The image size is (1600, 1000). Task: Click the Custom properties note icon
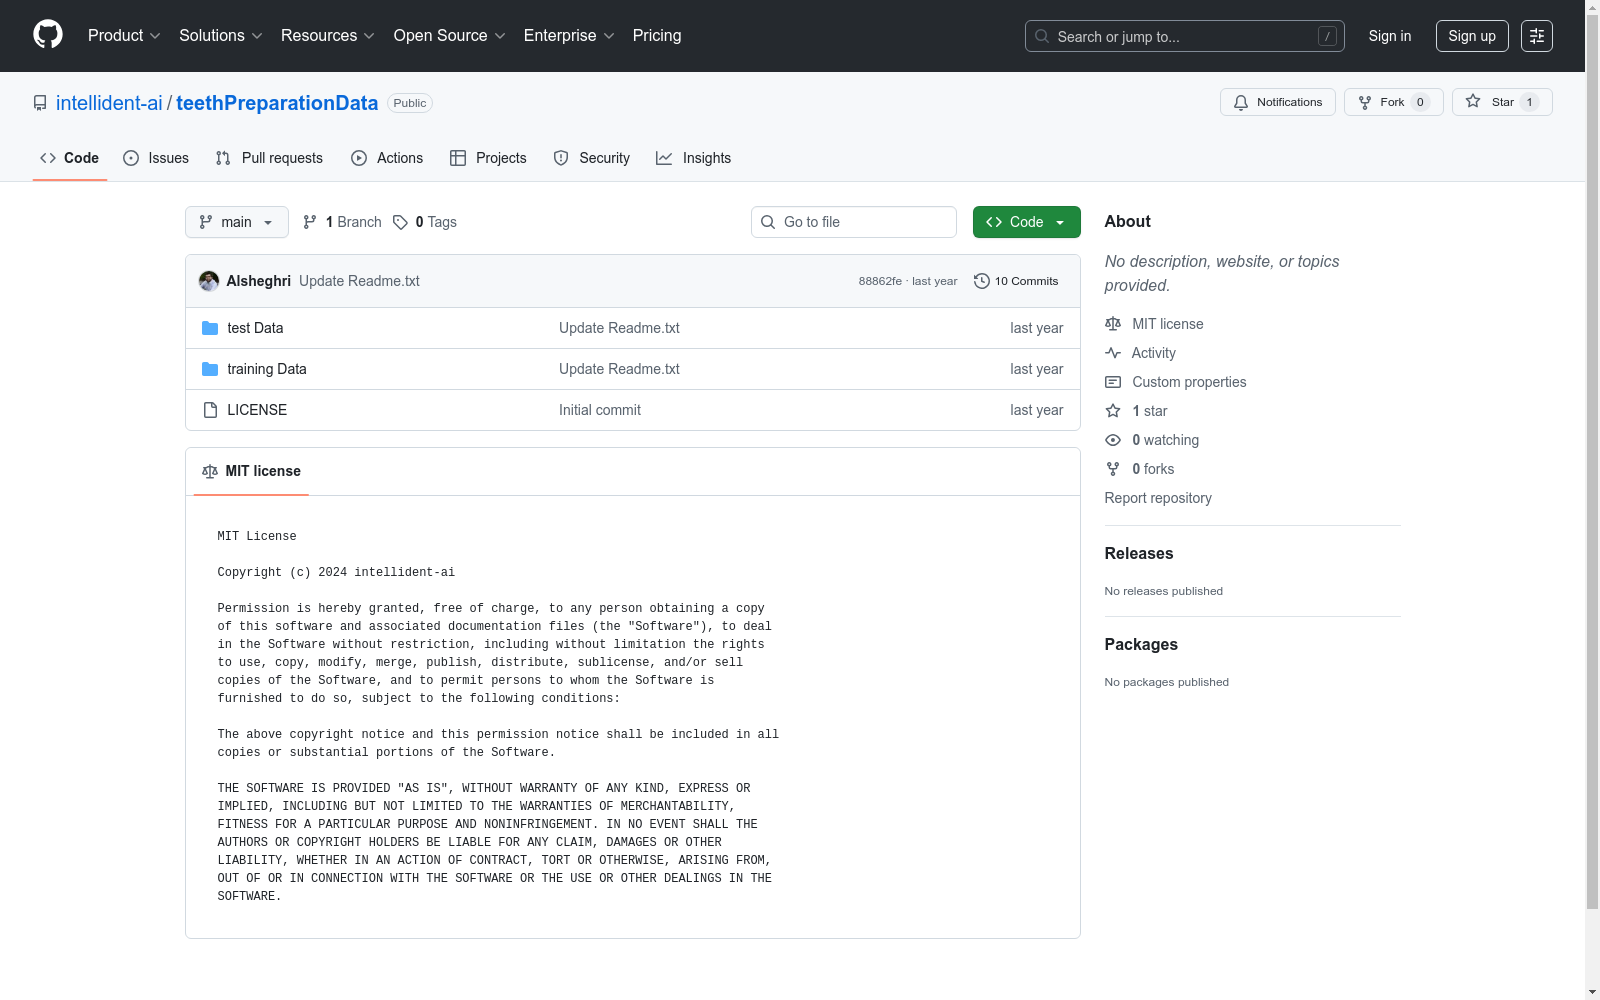(1113, 382)
